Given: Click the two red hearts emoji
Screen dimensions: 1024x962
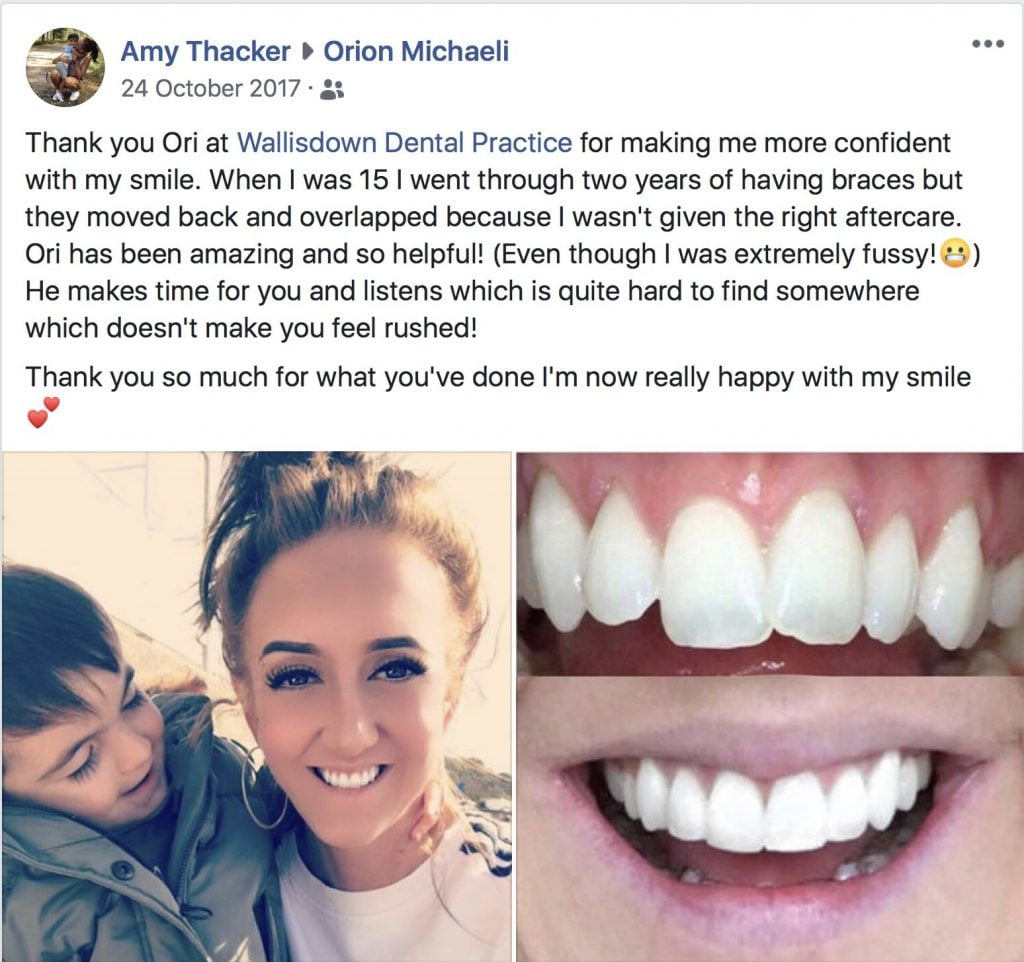Looking at the screenshot, I should pyautogui.click(x=43, y=412).
